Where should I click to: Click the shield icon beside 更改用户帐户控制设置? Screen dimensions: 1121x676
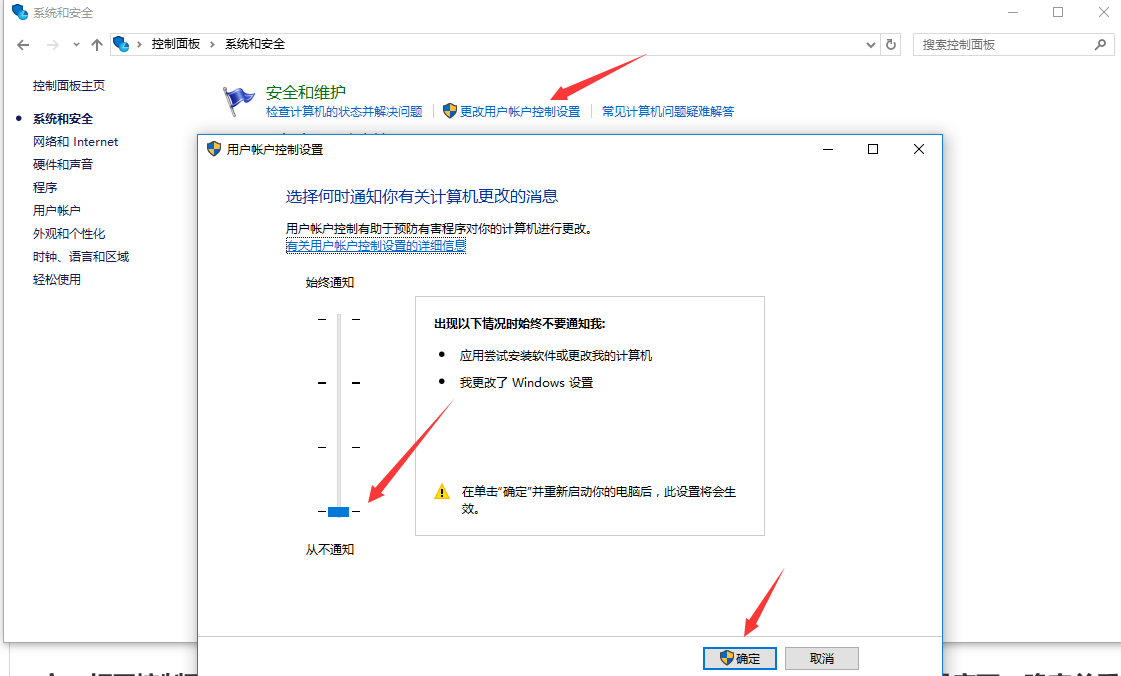click(x=450, y=111)
